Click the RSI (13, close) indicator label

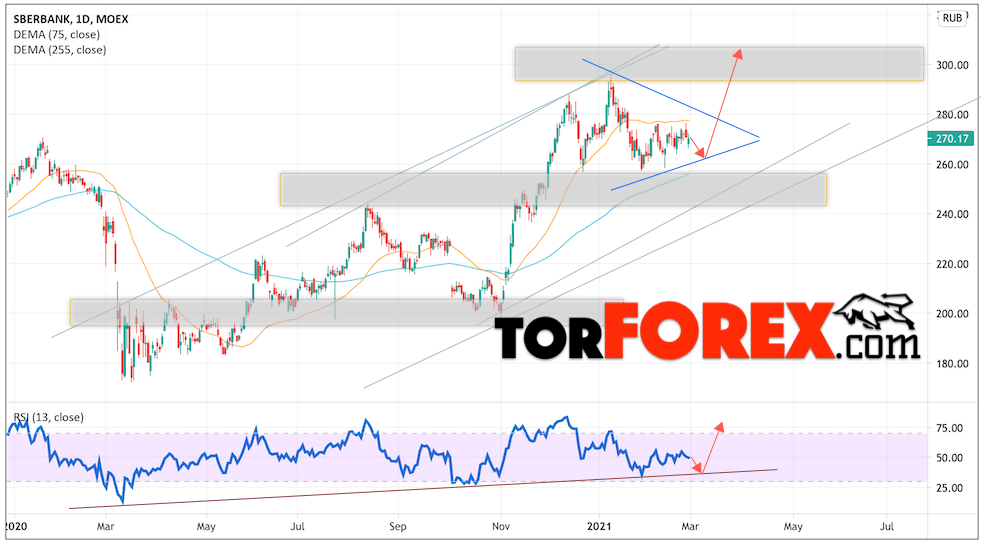48,417
